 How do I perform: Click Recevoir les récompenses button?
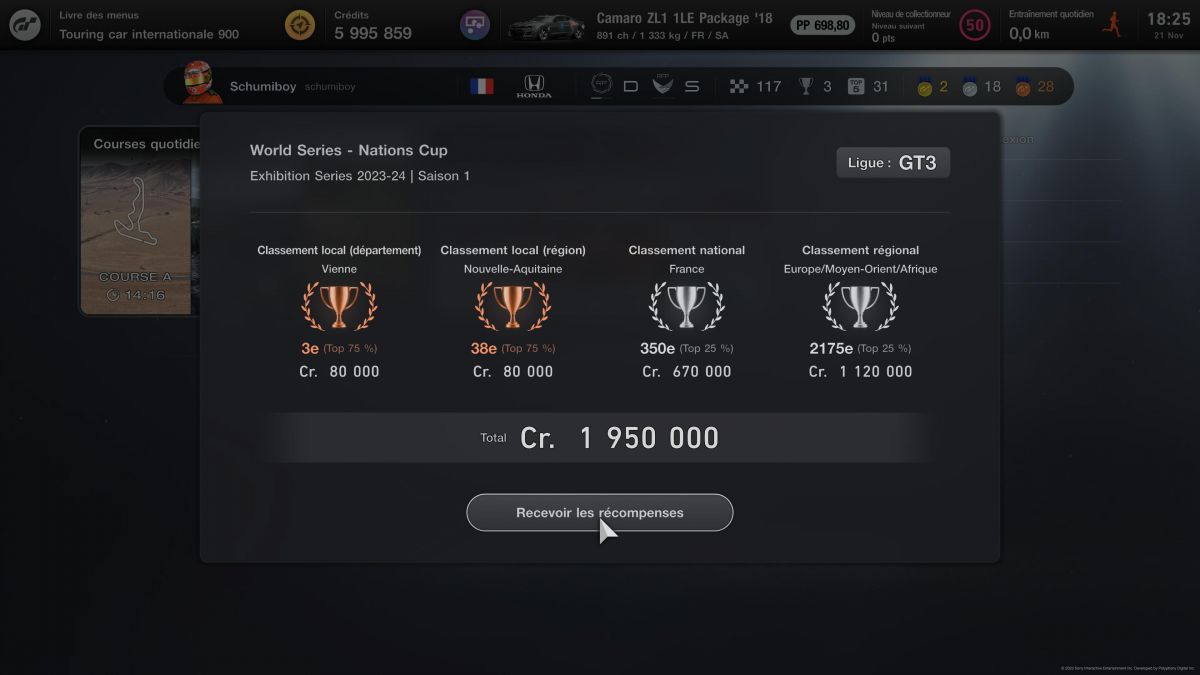pos(600,512)
